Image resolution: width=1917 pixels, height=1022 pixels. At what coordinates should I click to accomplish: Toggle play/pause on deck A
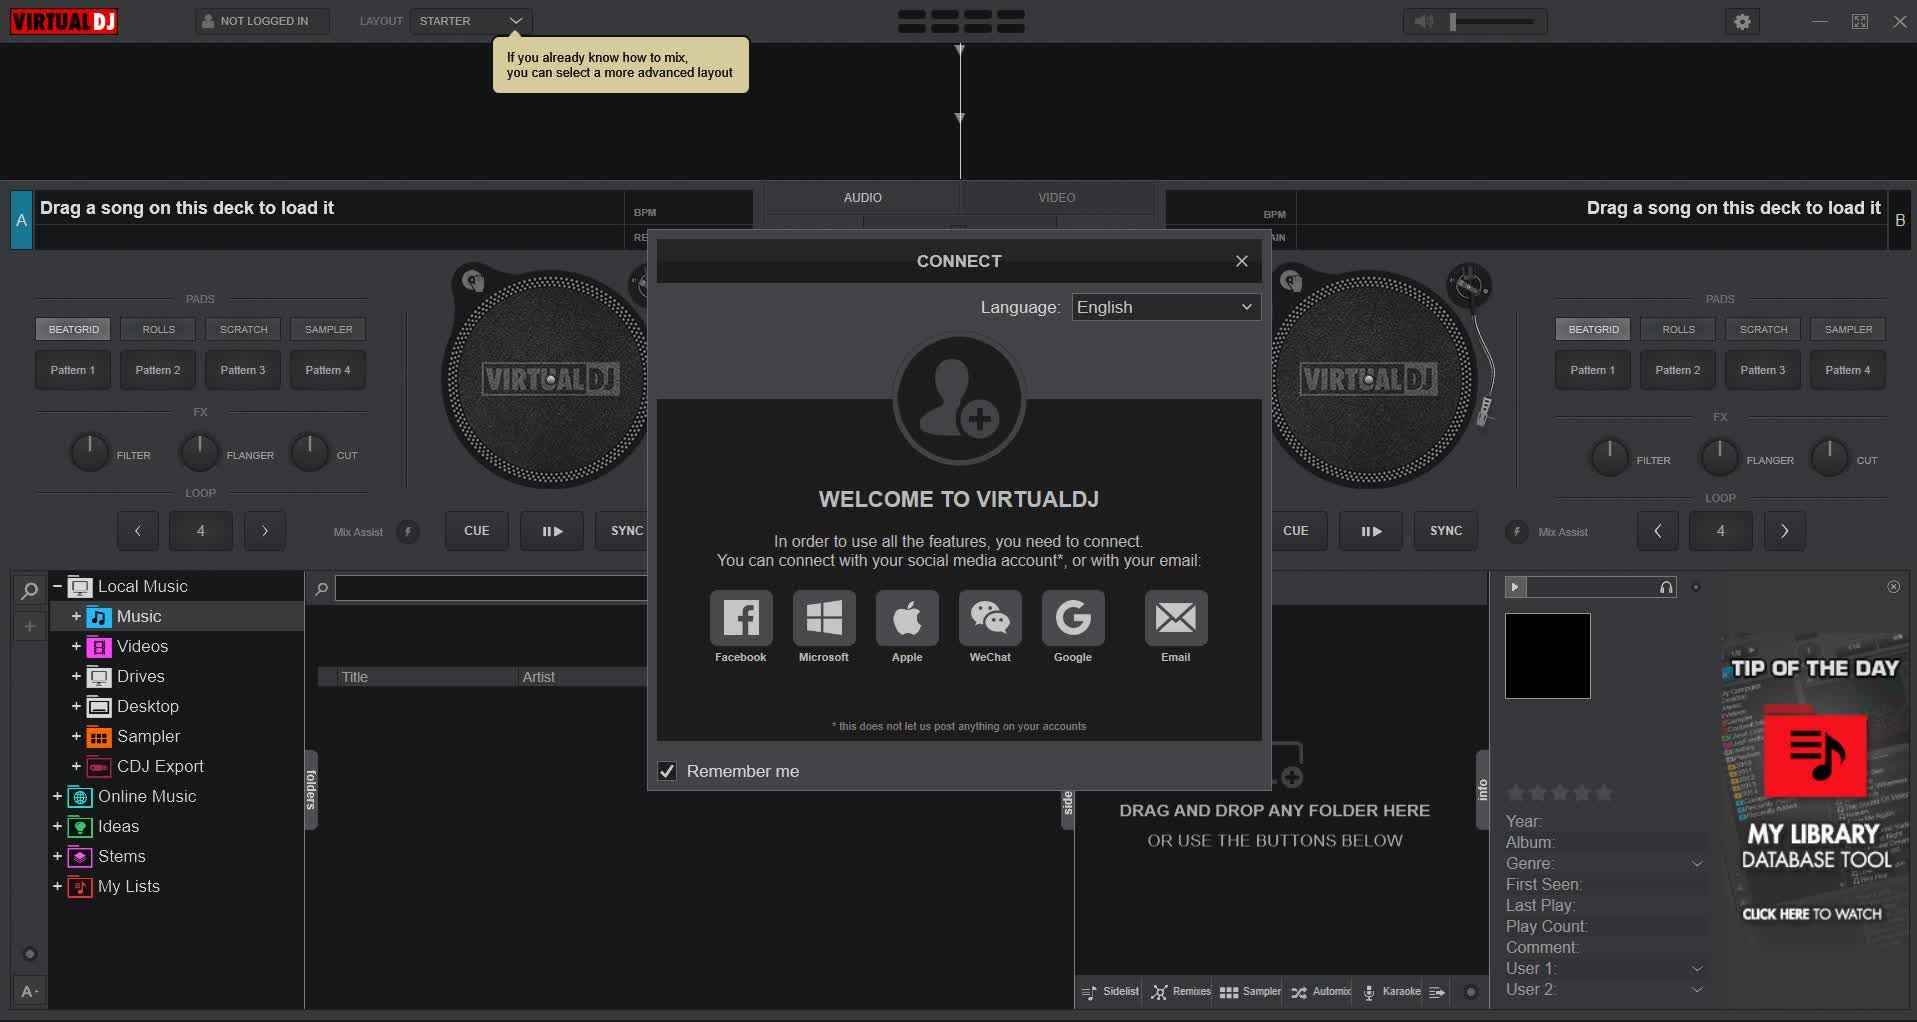[x=552, y=531]
